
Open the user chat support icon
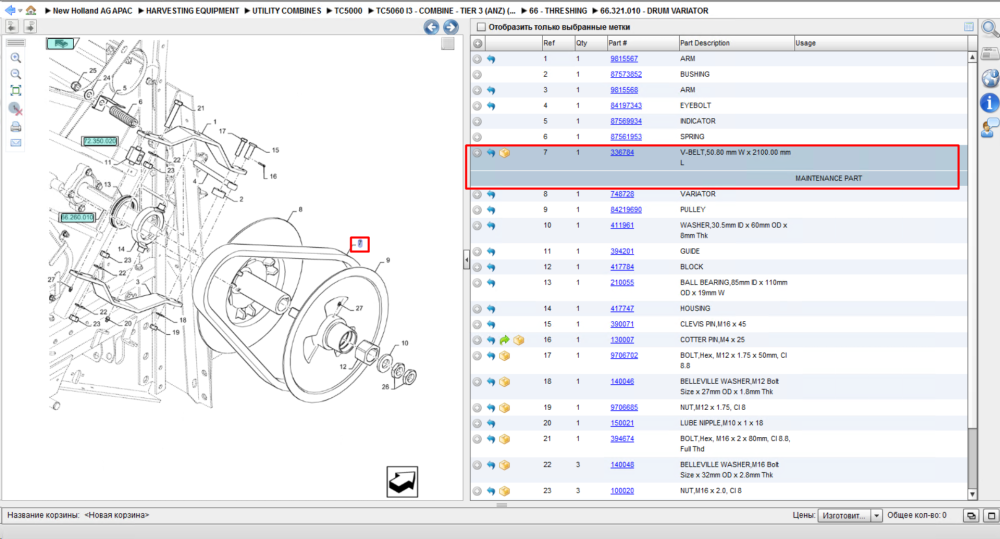click(990, 128)
